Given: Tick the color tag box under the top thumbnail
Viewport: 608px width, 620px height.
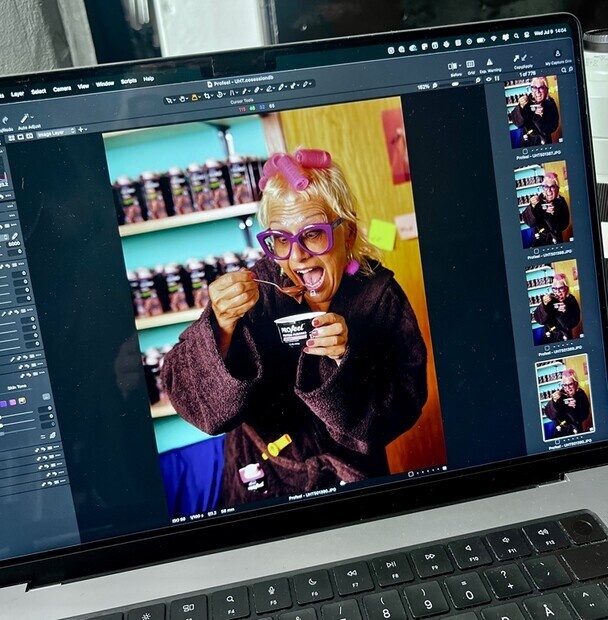Looking at the screenshot, I should tap(525, 151).
